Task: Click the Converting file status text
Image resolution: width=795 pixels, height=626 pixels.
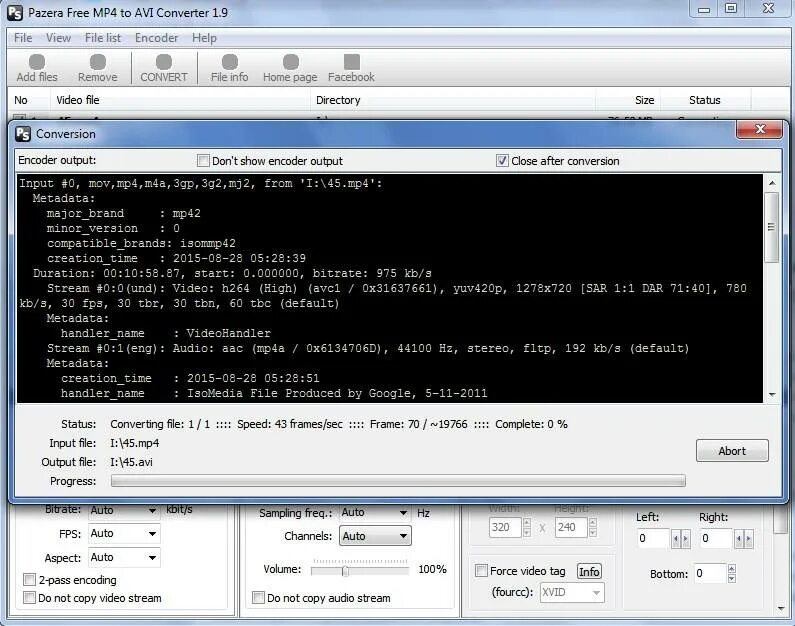Action: [339, 424]
